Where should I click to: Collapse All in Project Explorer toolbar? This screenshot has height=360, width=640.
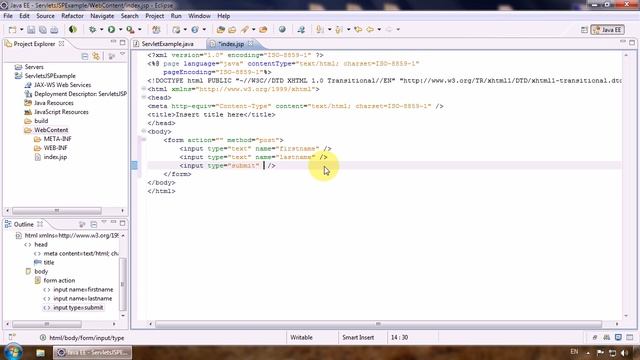tap(85, 56)
